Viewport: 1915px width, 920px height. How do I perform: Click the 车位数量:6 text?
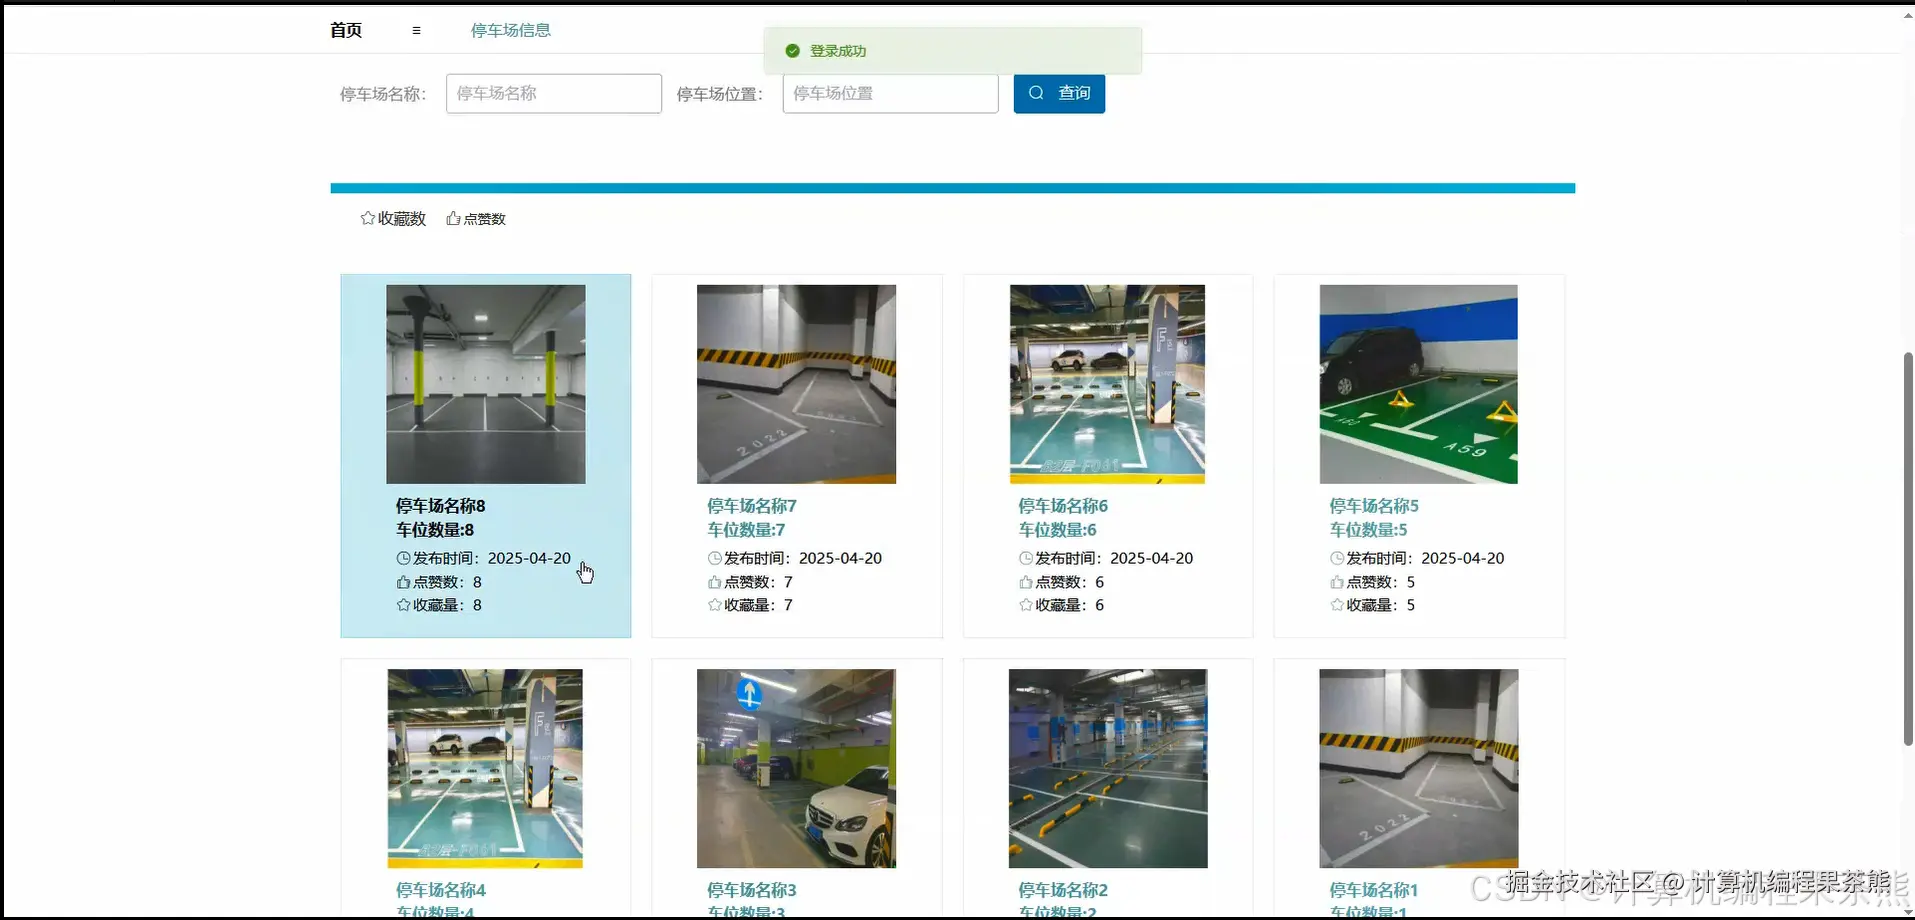1057,530
